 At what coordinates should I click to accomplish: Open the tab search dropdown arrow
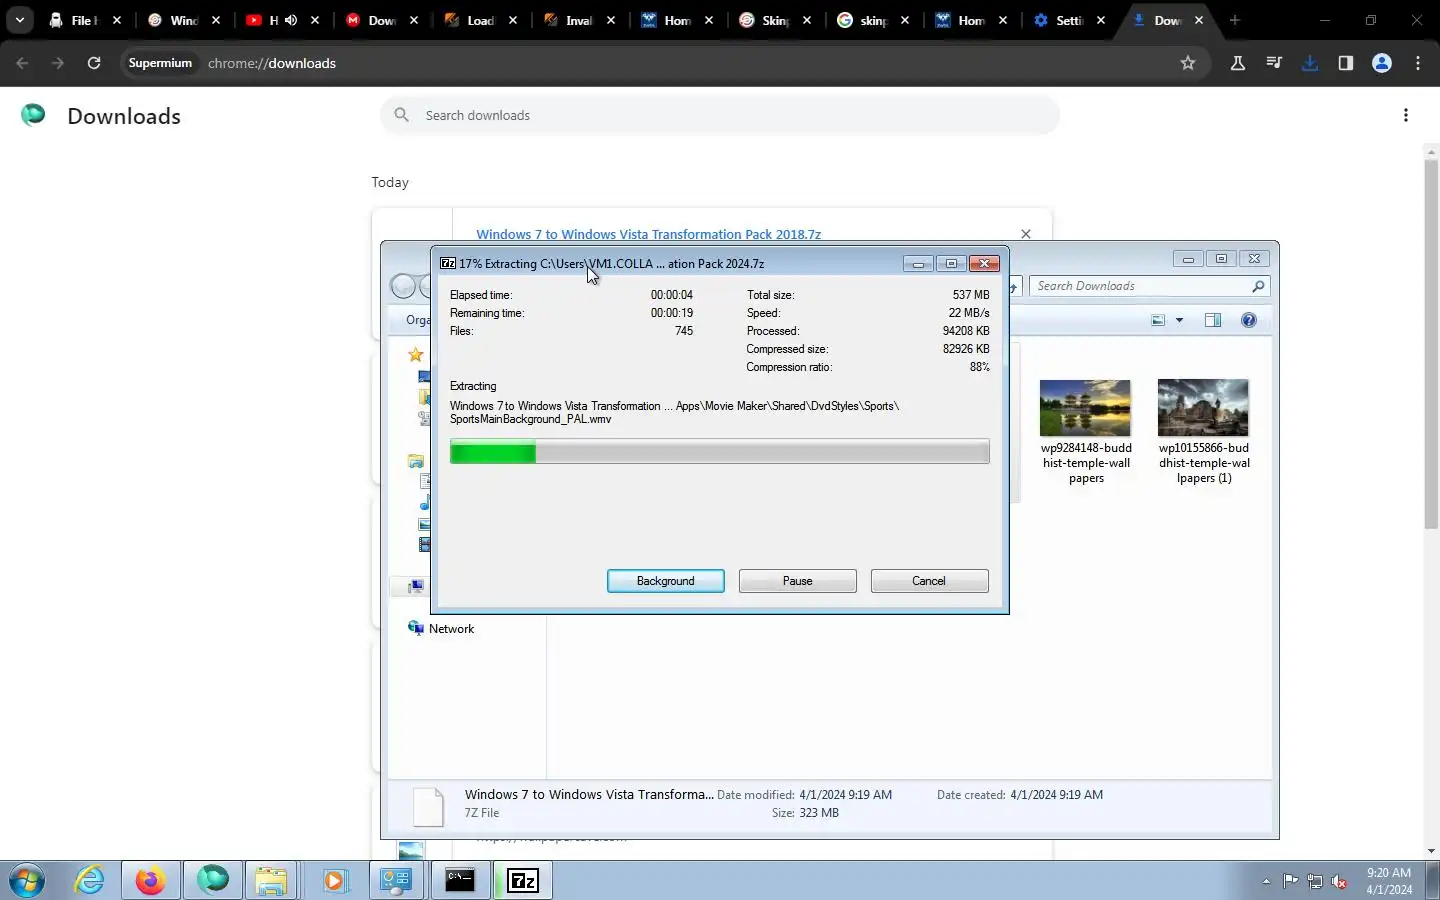click(19, 20)
